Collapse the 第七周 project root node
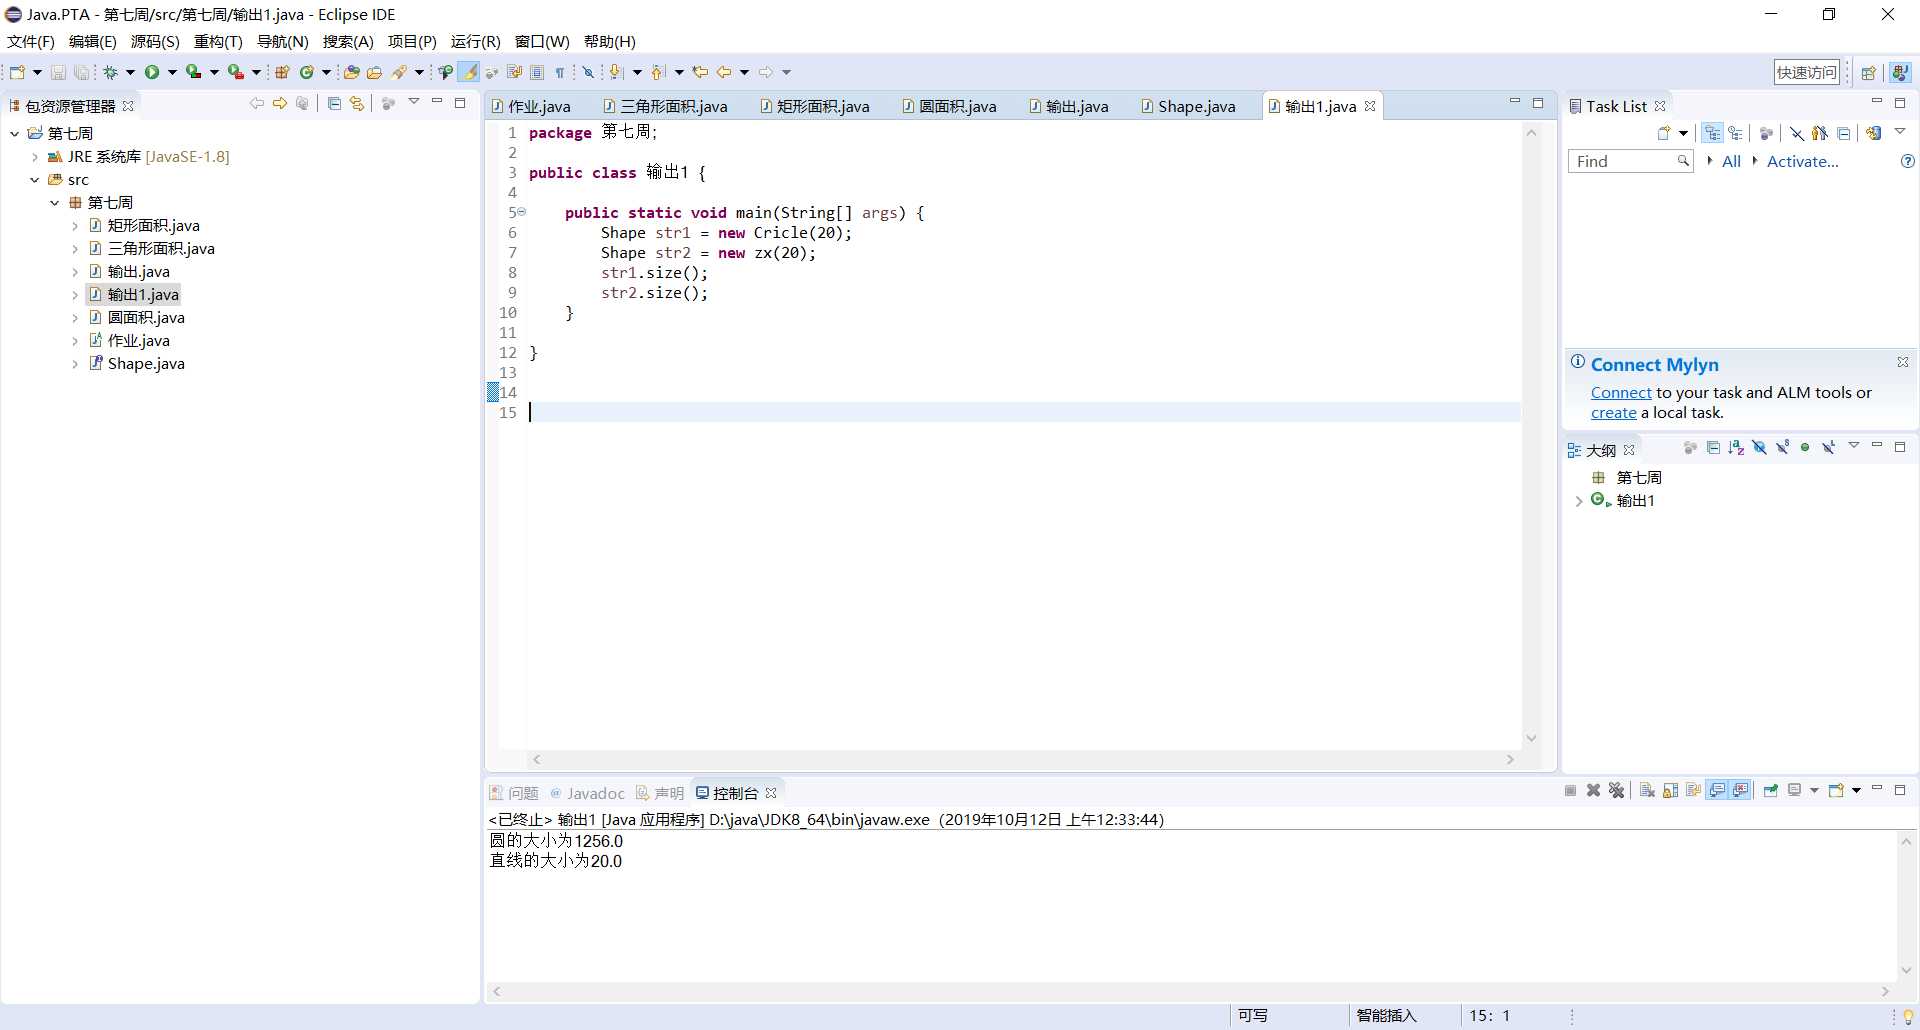Screen dimensions: 1920x1030 [x=15, y=134]
